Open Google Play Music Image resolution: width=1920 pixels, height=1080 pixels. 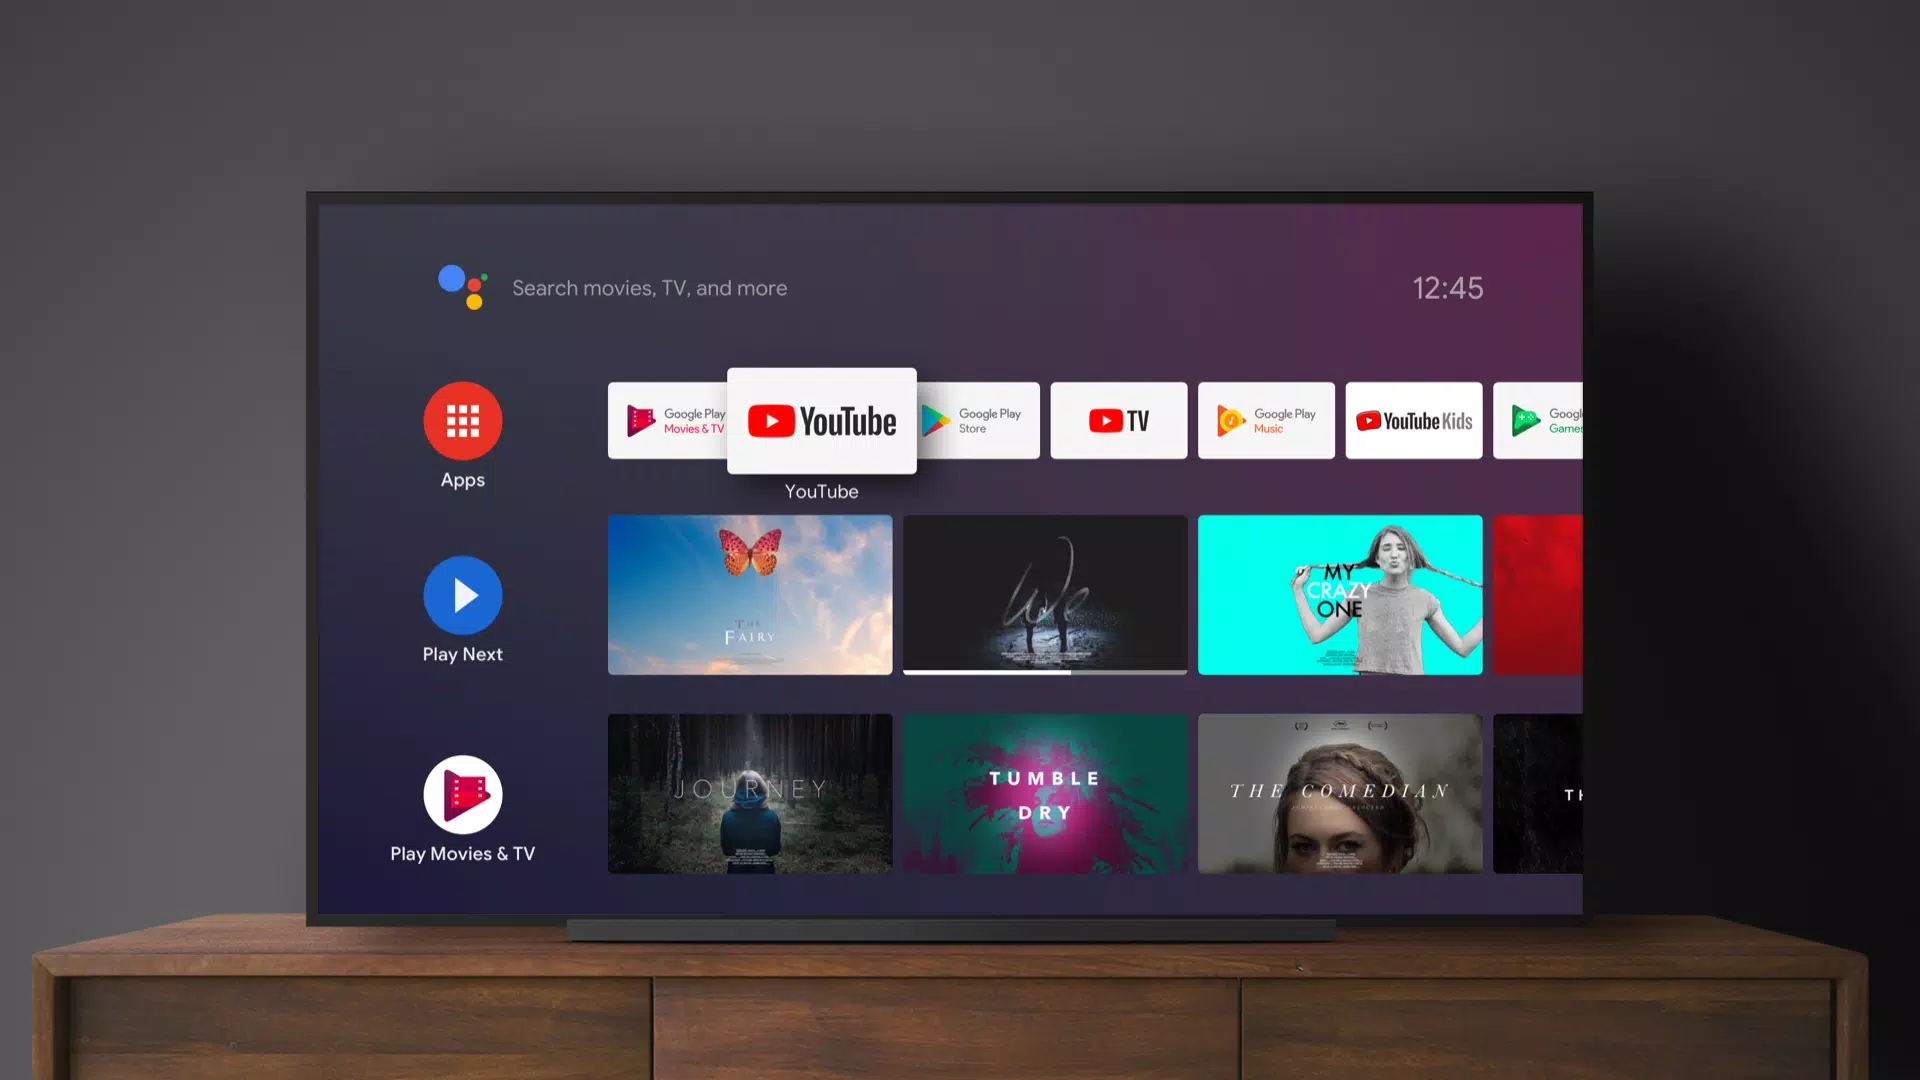point(1266,421)
